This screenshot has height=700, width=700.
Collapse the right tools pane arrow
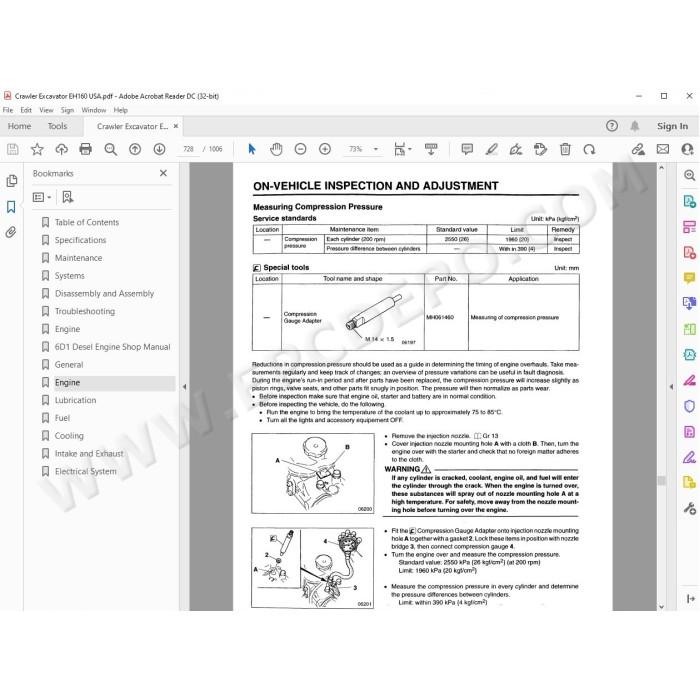pos(671,387)
